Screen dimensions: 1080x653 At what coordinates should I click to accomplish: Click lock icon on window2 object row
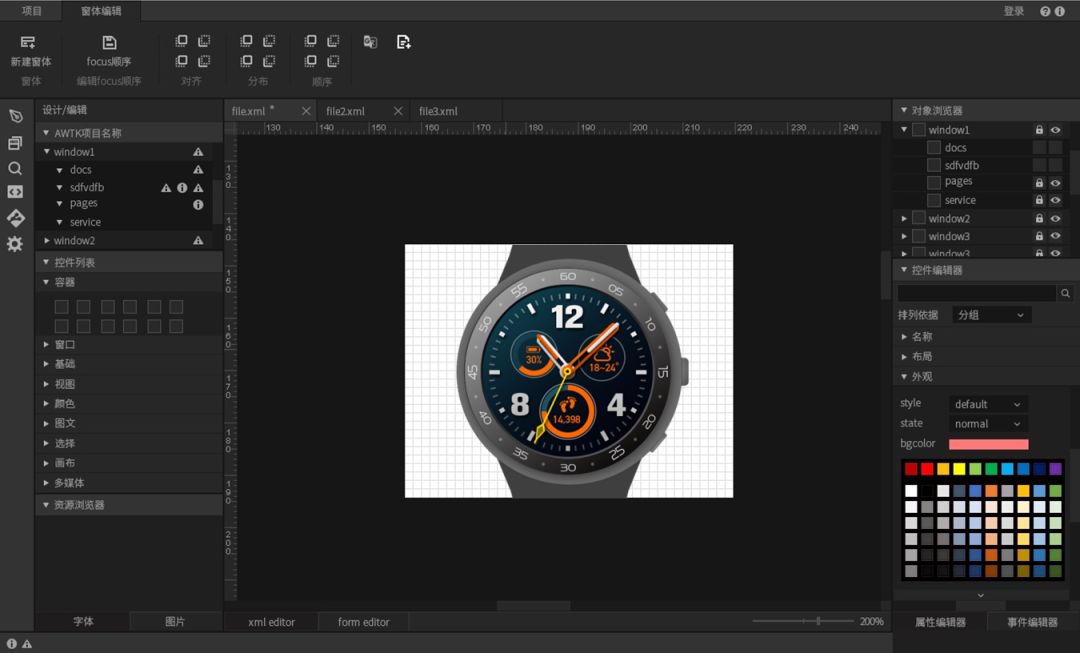[1039, 218]
